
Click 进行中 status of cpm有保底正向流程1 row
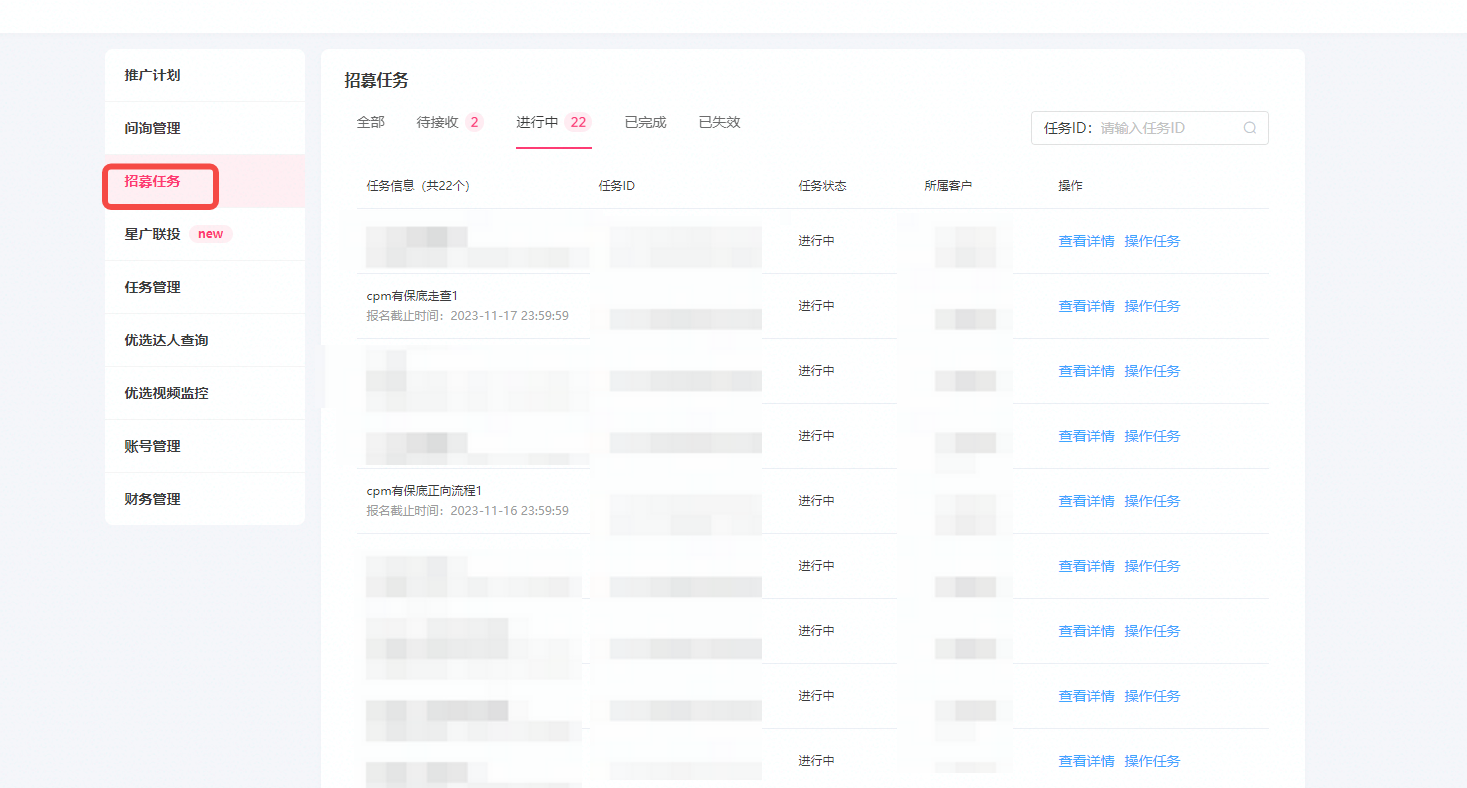pyautogui.click(x=816, y=501)
